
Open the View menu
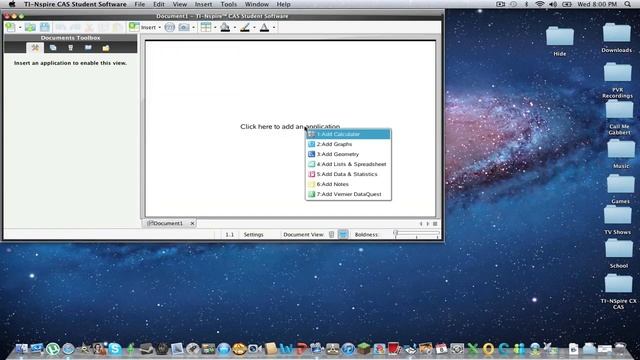pos(180,4)
